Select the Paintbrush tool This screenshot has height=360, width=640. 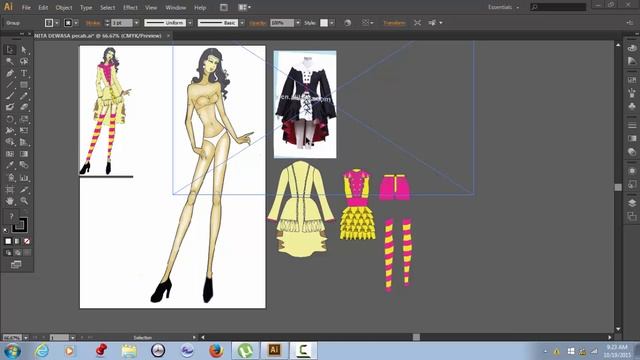10,96
